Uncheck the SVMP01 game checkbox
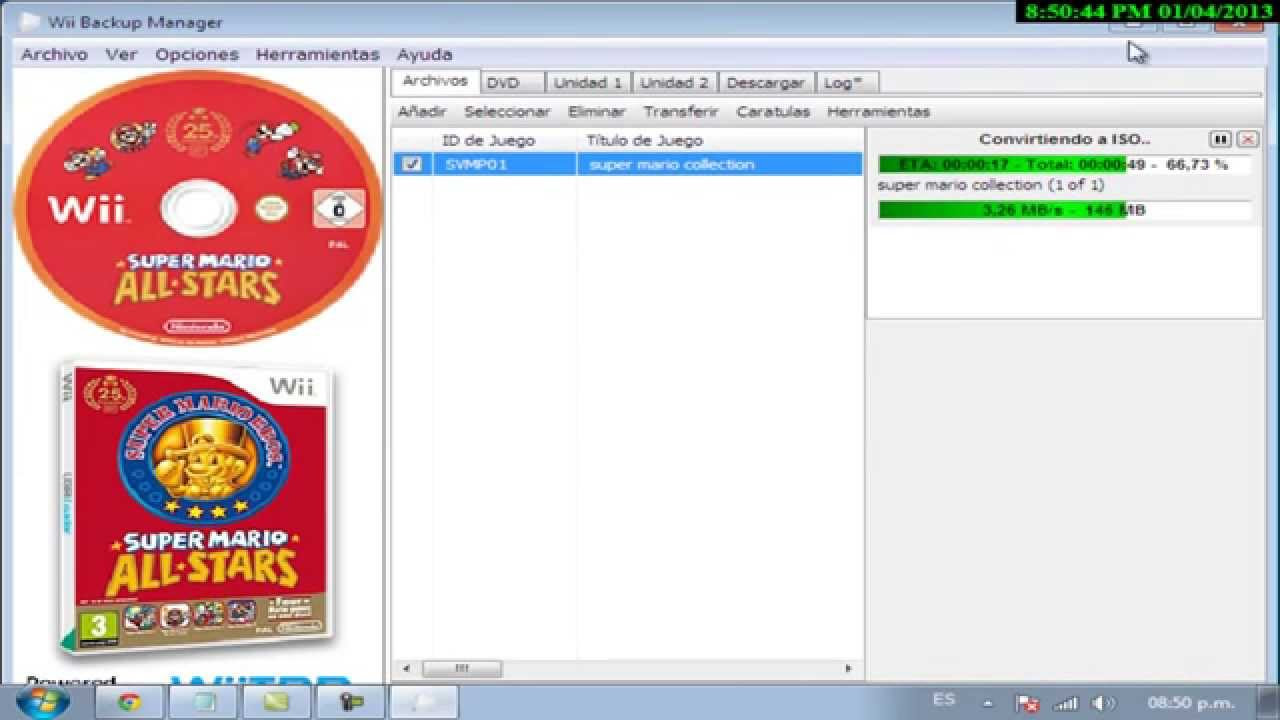The height and width of the screenshot is (720, 1280). [x=412, y=164]
